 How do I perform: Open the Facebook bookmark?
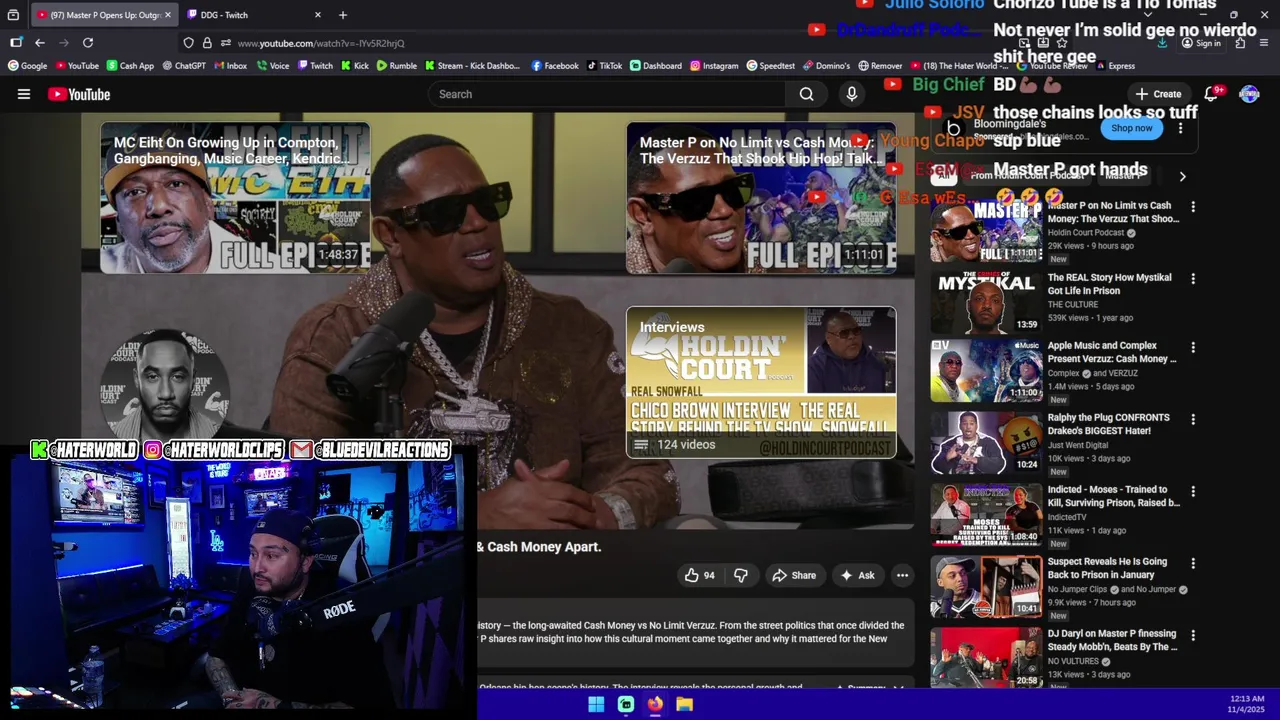555,66
